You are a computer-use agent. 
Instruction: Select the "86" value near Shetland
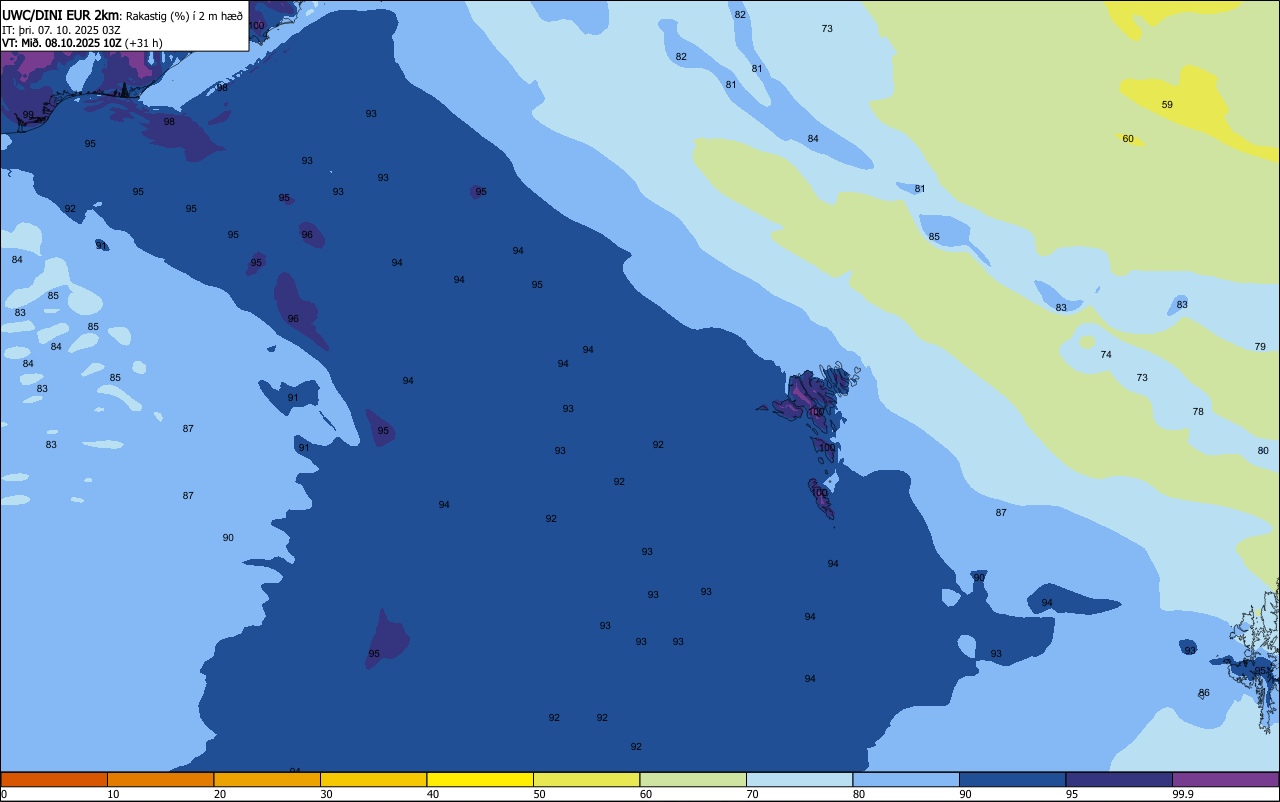coord(1204,693)
